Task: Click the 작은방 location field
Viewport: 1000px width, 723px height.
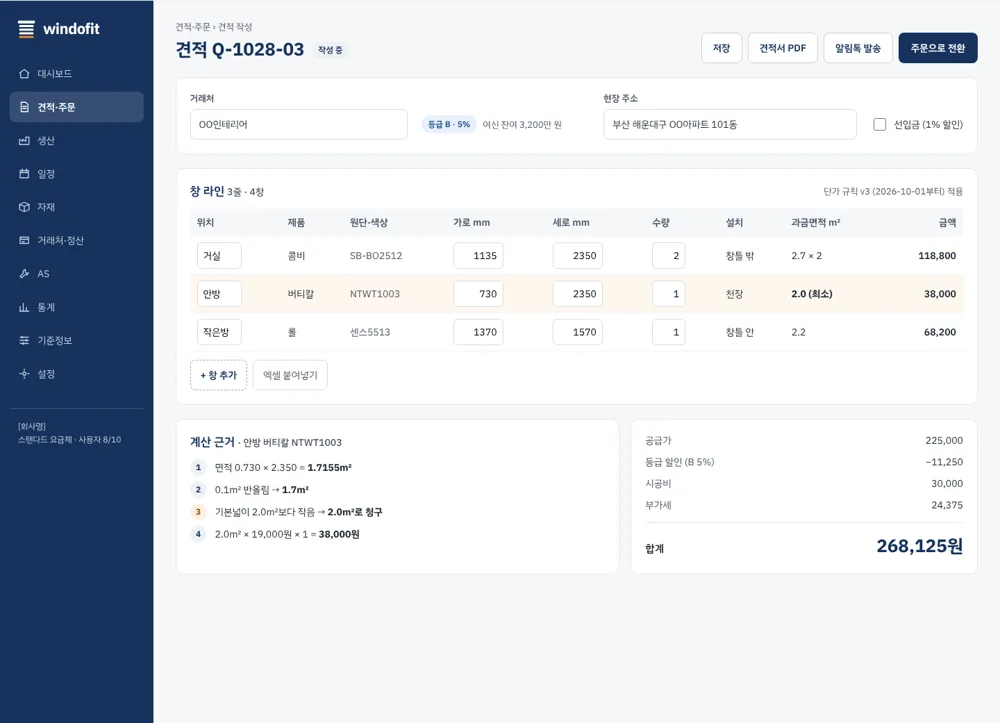Action: (219, 332)
